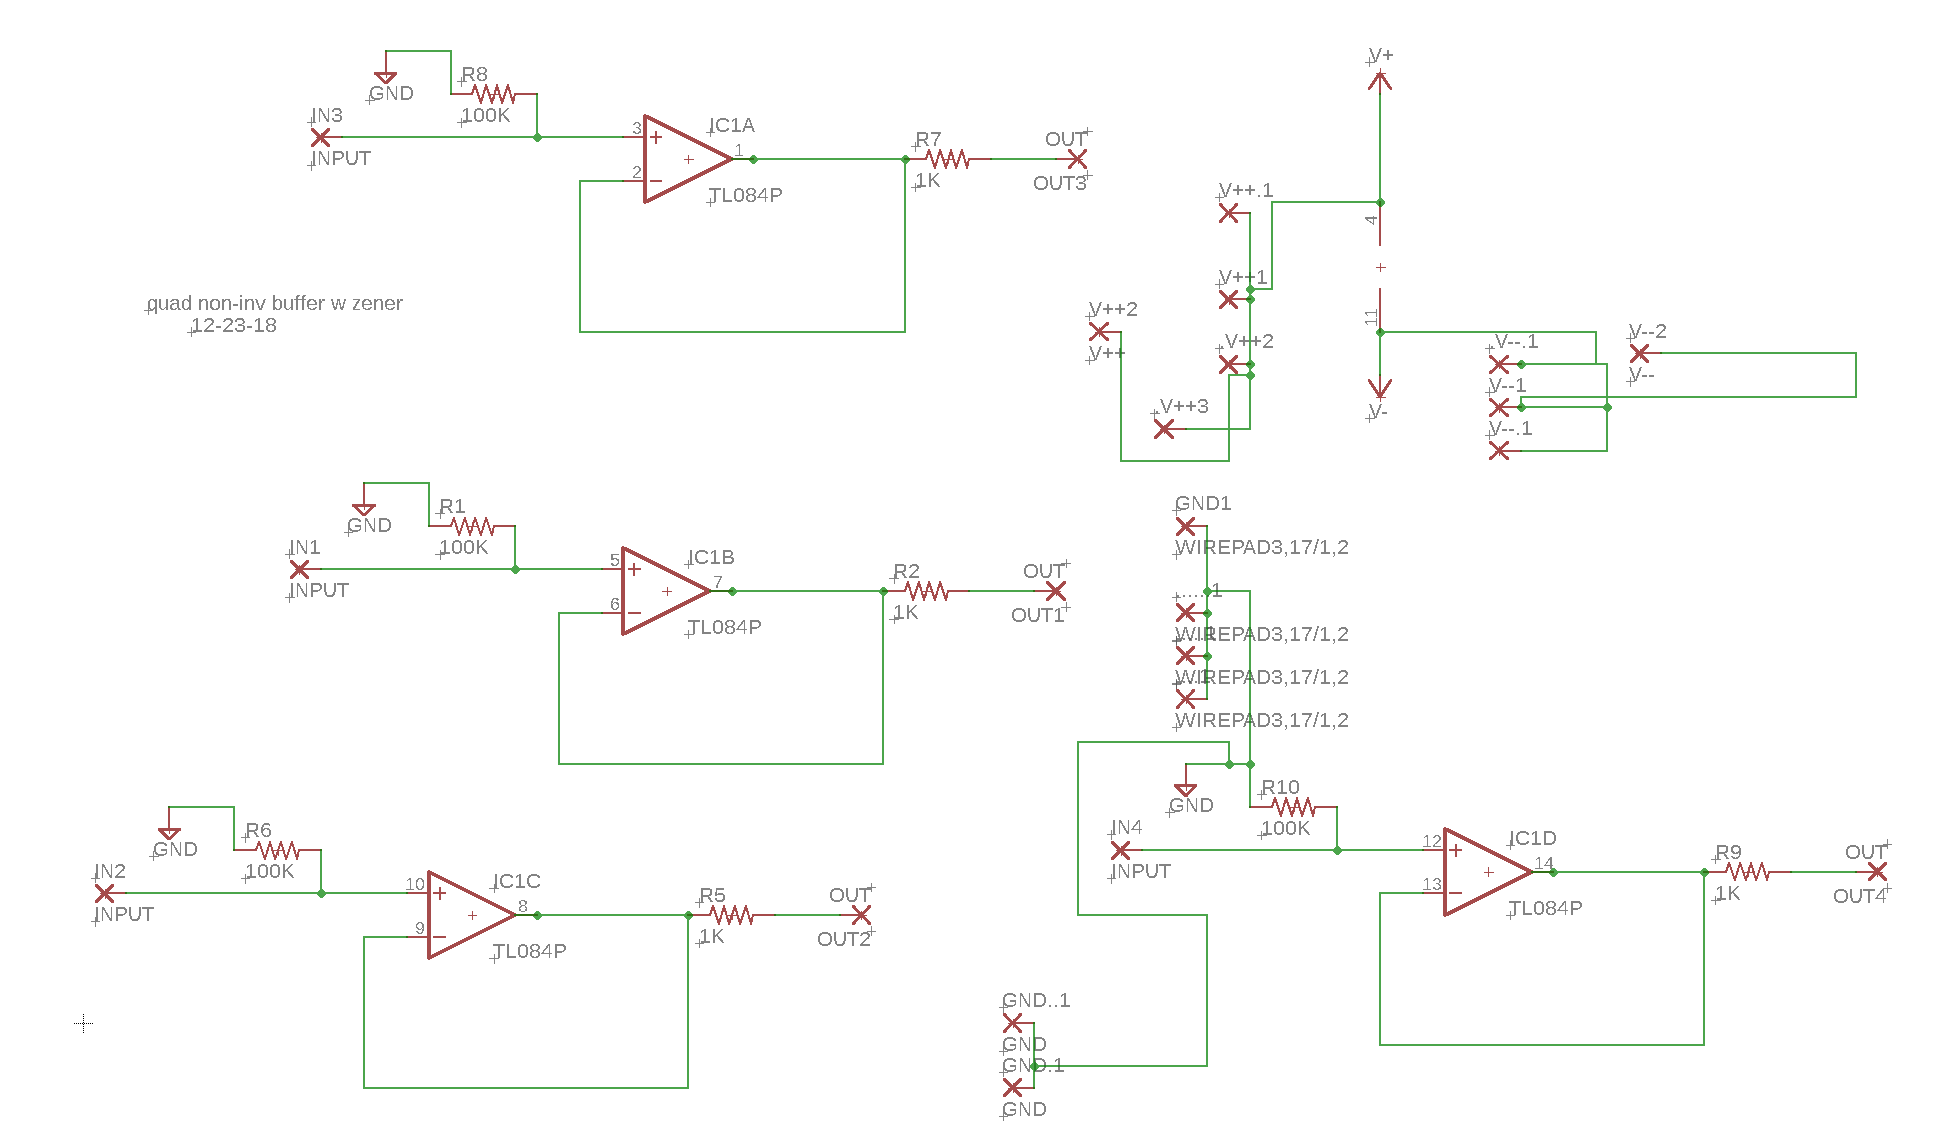Click the OUT3 output pad cross
This screenshot has width=1949, height=1142.
1077,159
